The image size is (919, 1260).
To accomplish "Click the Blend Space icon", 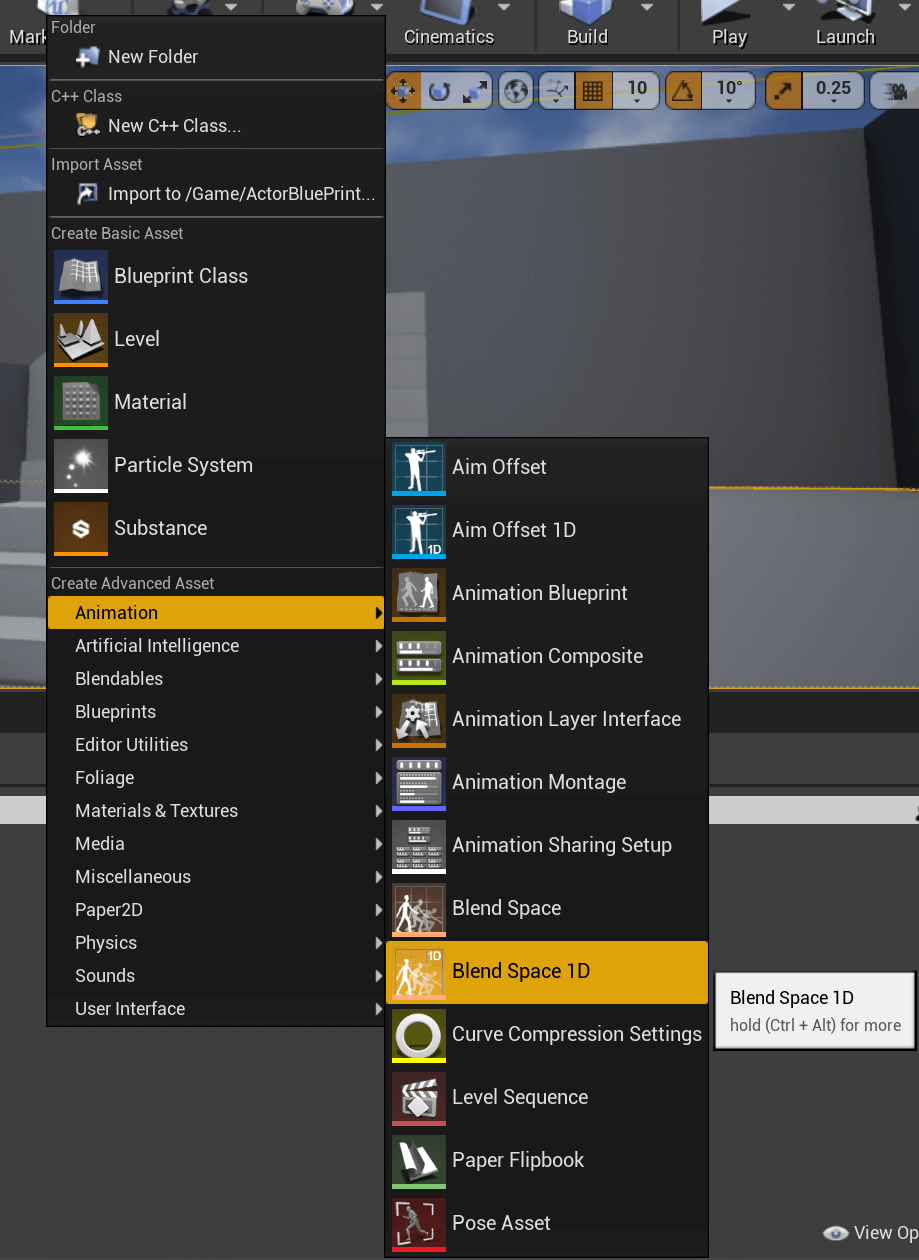I will [419, 908].
